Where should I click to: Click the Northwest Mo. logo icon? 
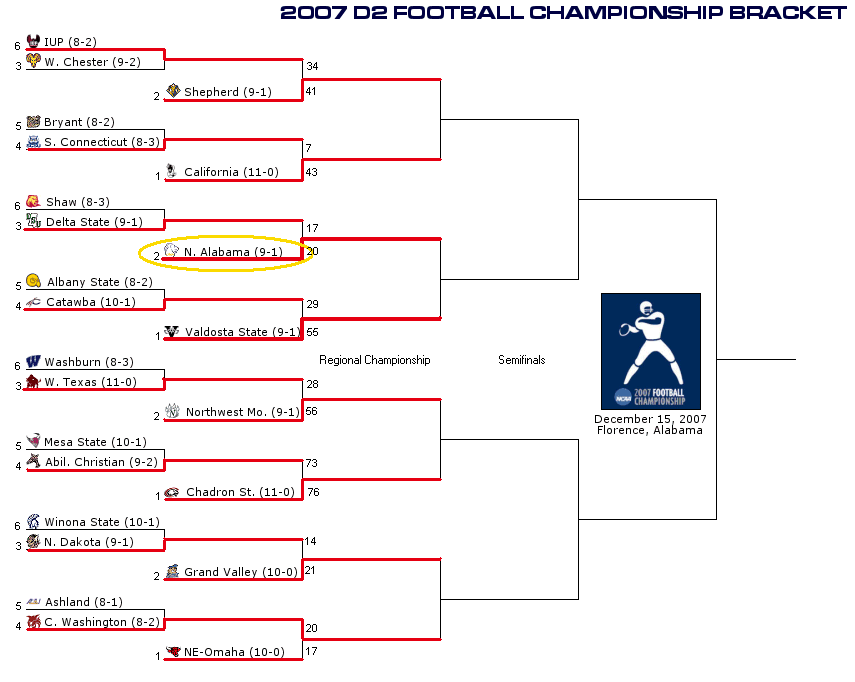[x=172, y=411]
